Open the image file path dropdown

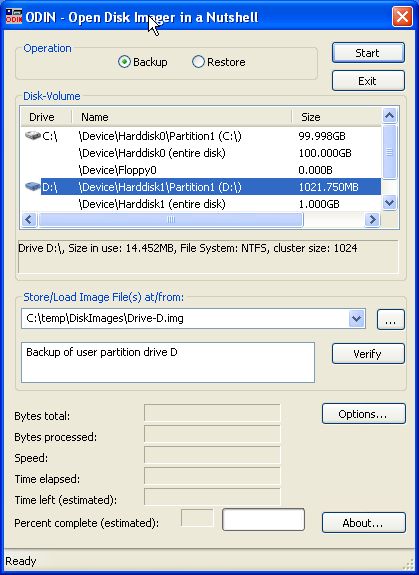(356, 318)
